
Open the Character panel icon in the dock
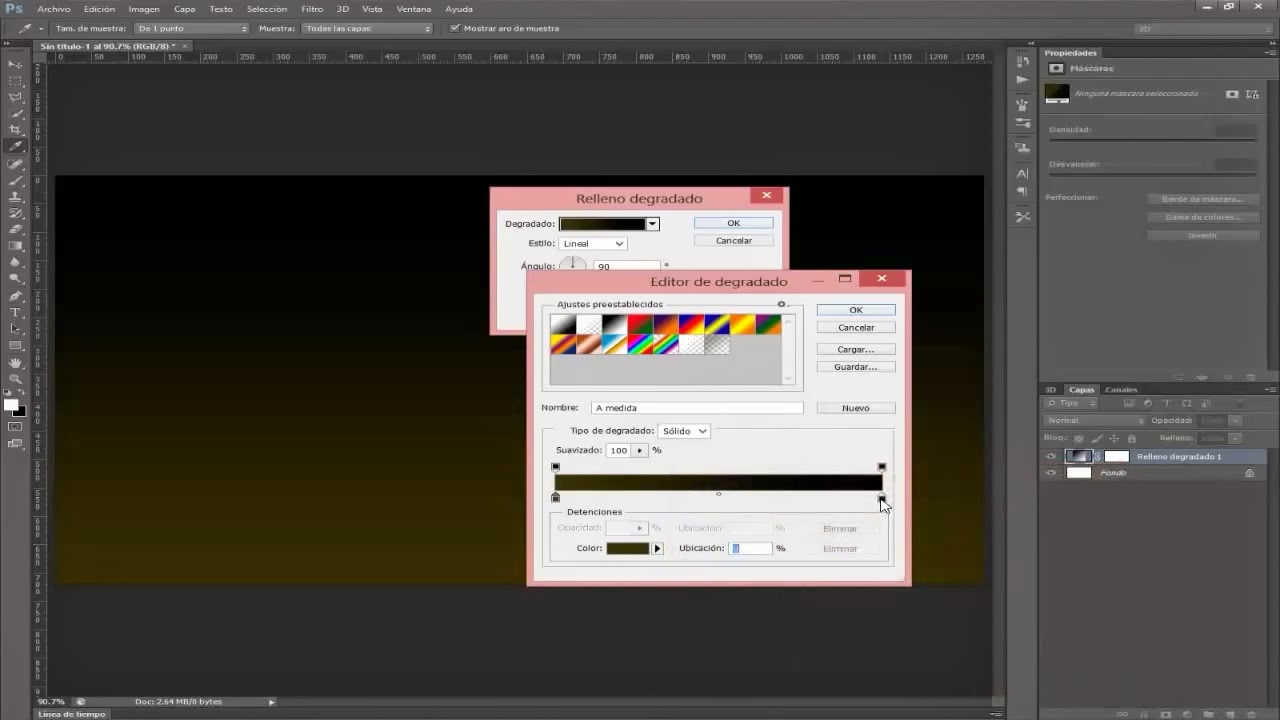coord(1022,174)
